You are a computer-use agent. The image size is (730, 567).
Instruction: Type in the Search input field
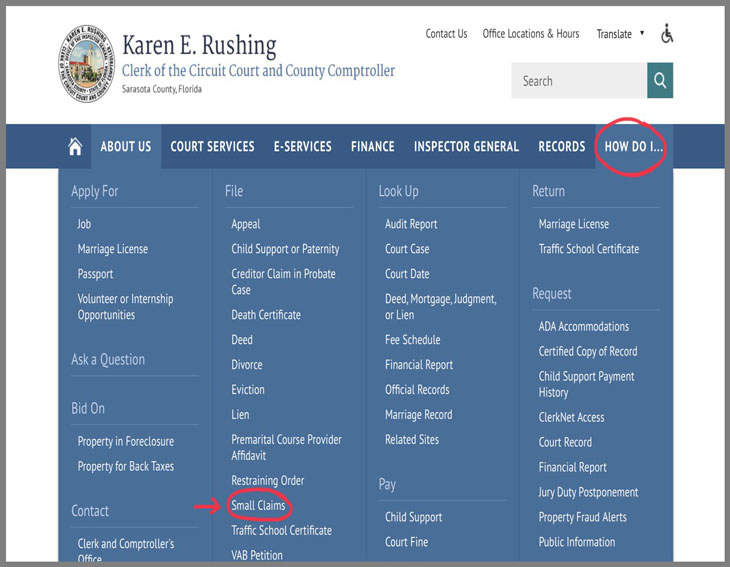tap(578, 81)
